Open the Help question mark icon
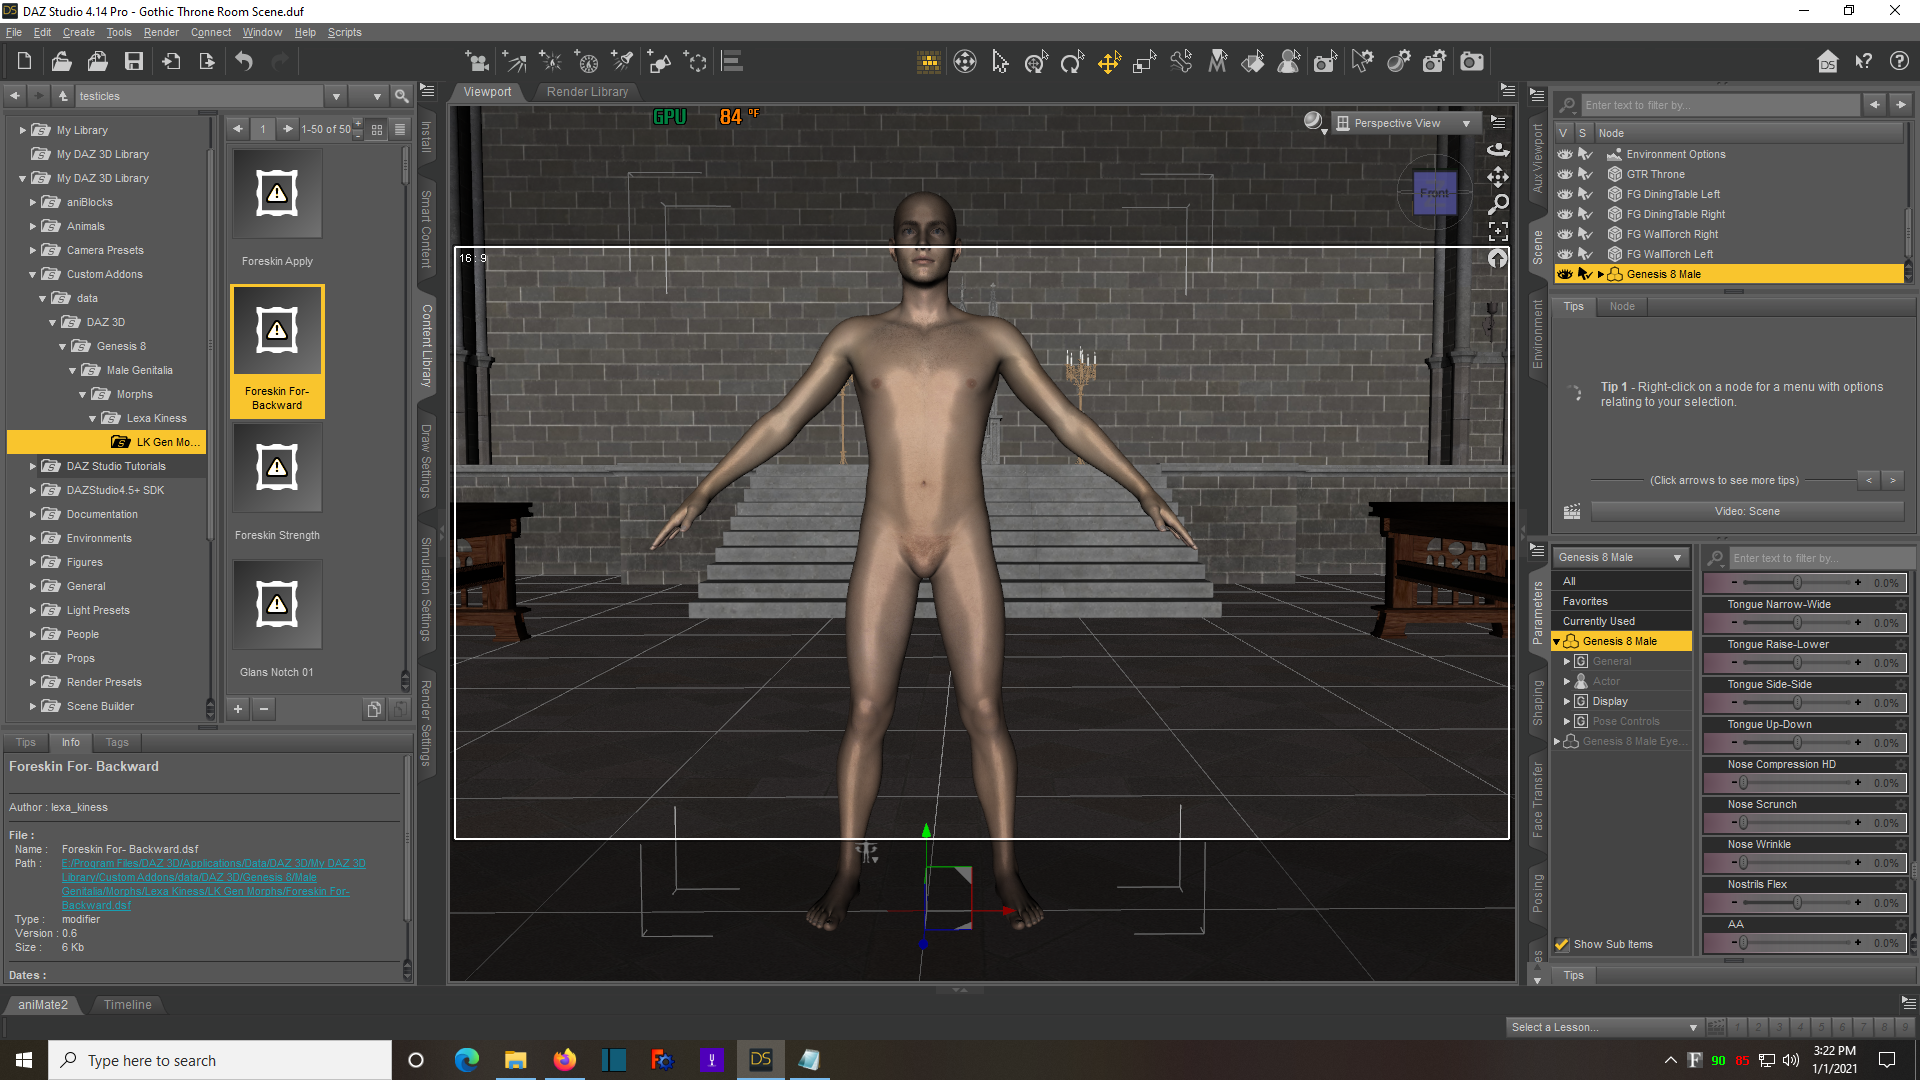 pos(1899,62)
